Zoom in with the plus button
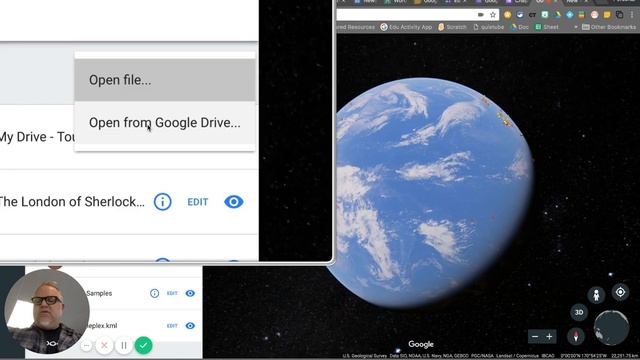This screenshot has width=640, height=360. (549, 336)
